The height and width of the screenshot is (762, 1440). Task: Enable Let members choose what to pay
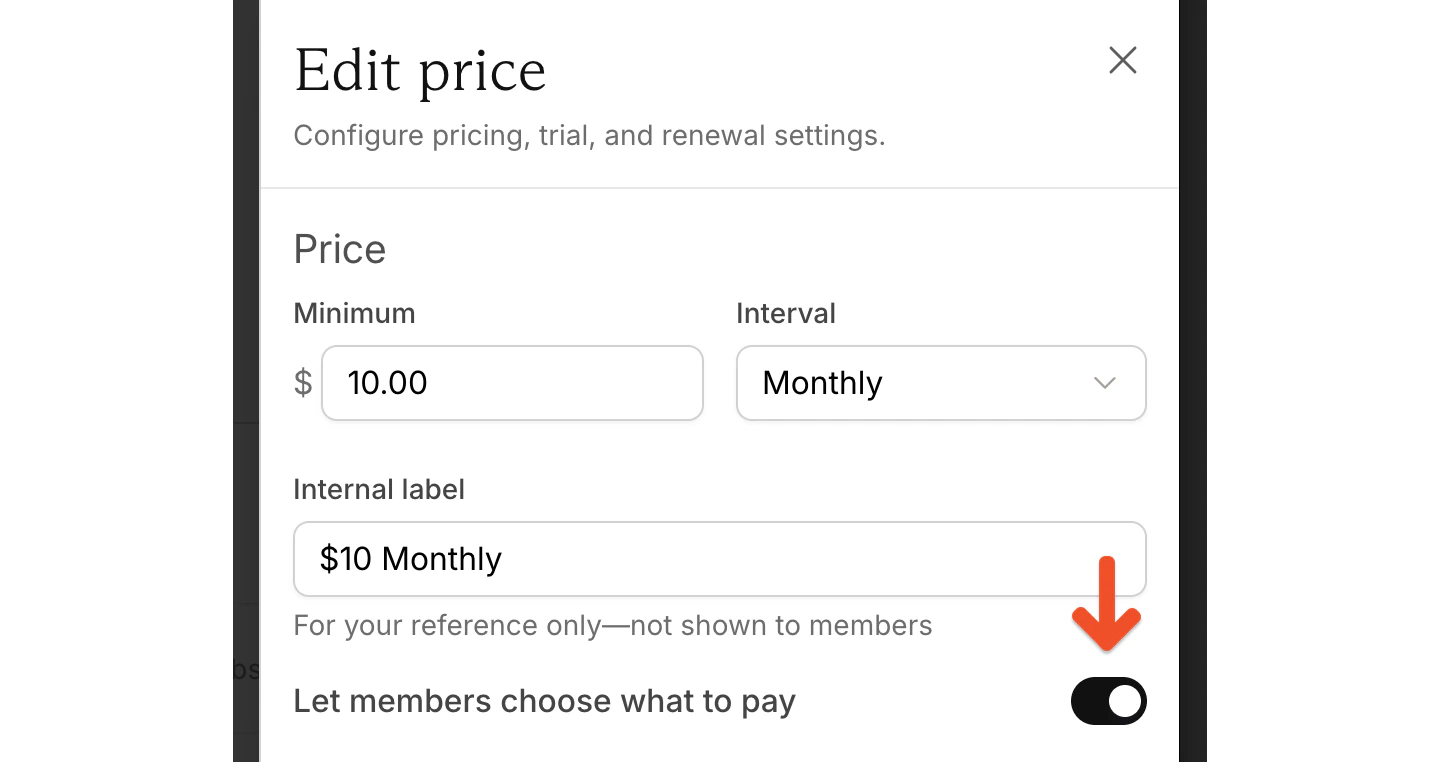coord(1108,701)
